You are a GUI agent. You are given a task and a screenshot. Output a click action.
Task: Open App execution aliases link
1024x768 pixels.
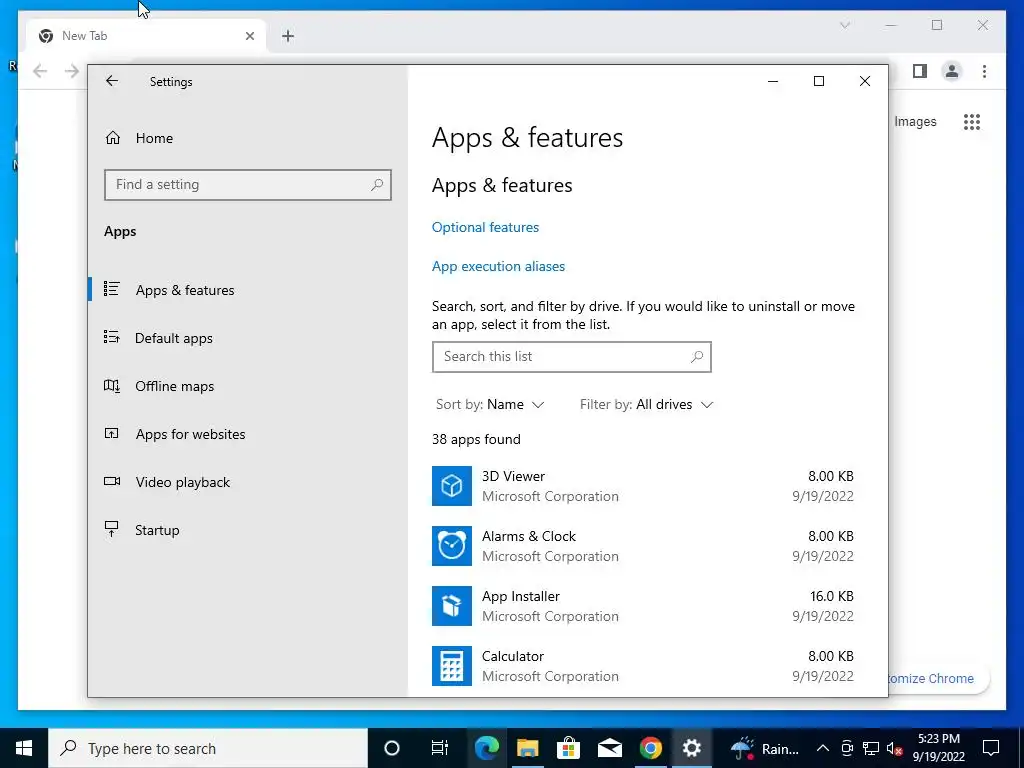[x=498, y=266]
